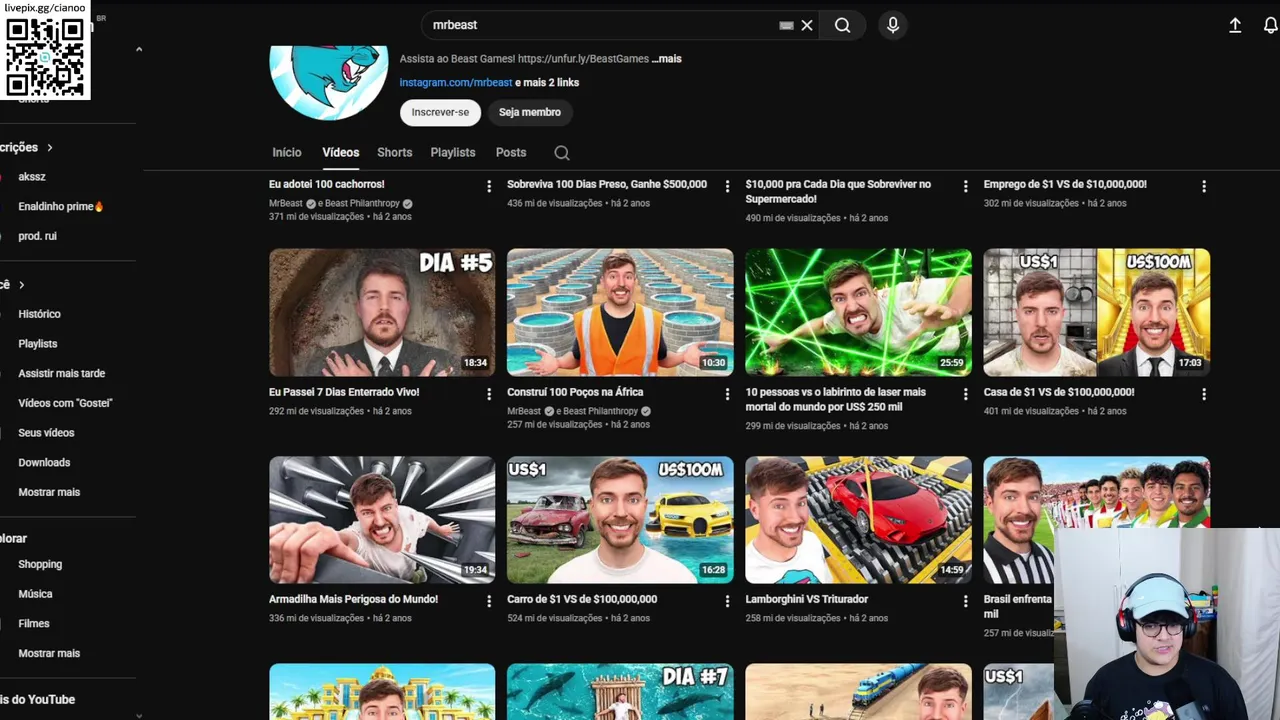
Task: Expand channel description with ...mais
Action: coord(667,59)
